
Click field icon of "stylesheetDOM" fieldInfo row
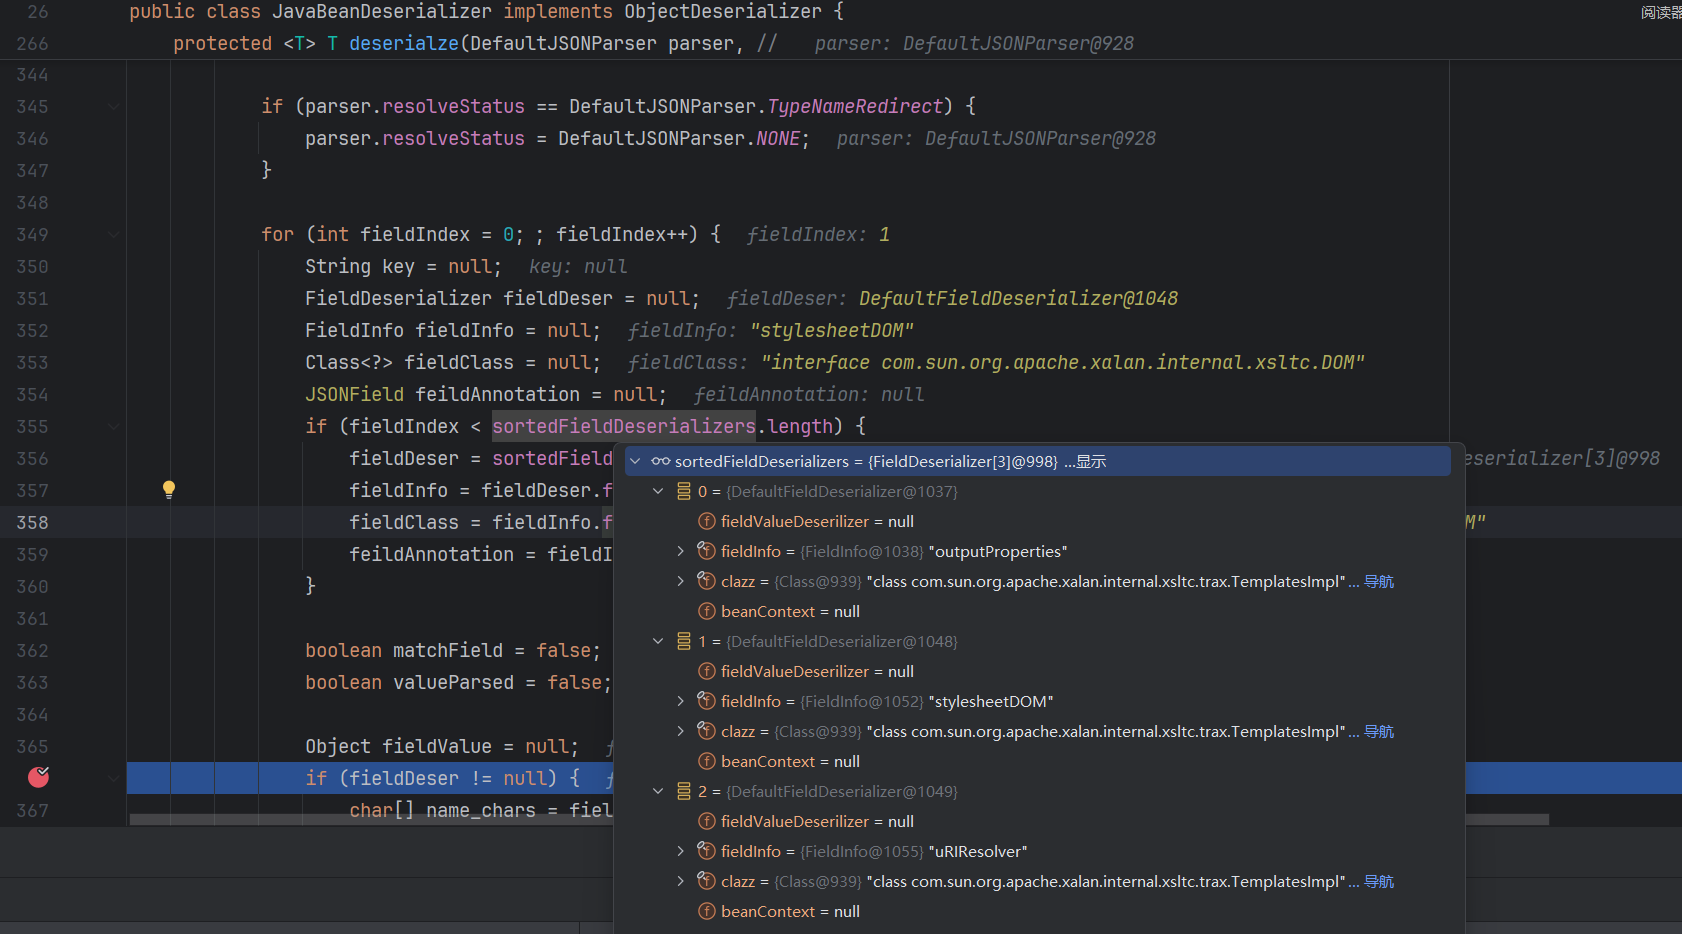pos(706,701)
